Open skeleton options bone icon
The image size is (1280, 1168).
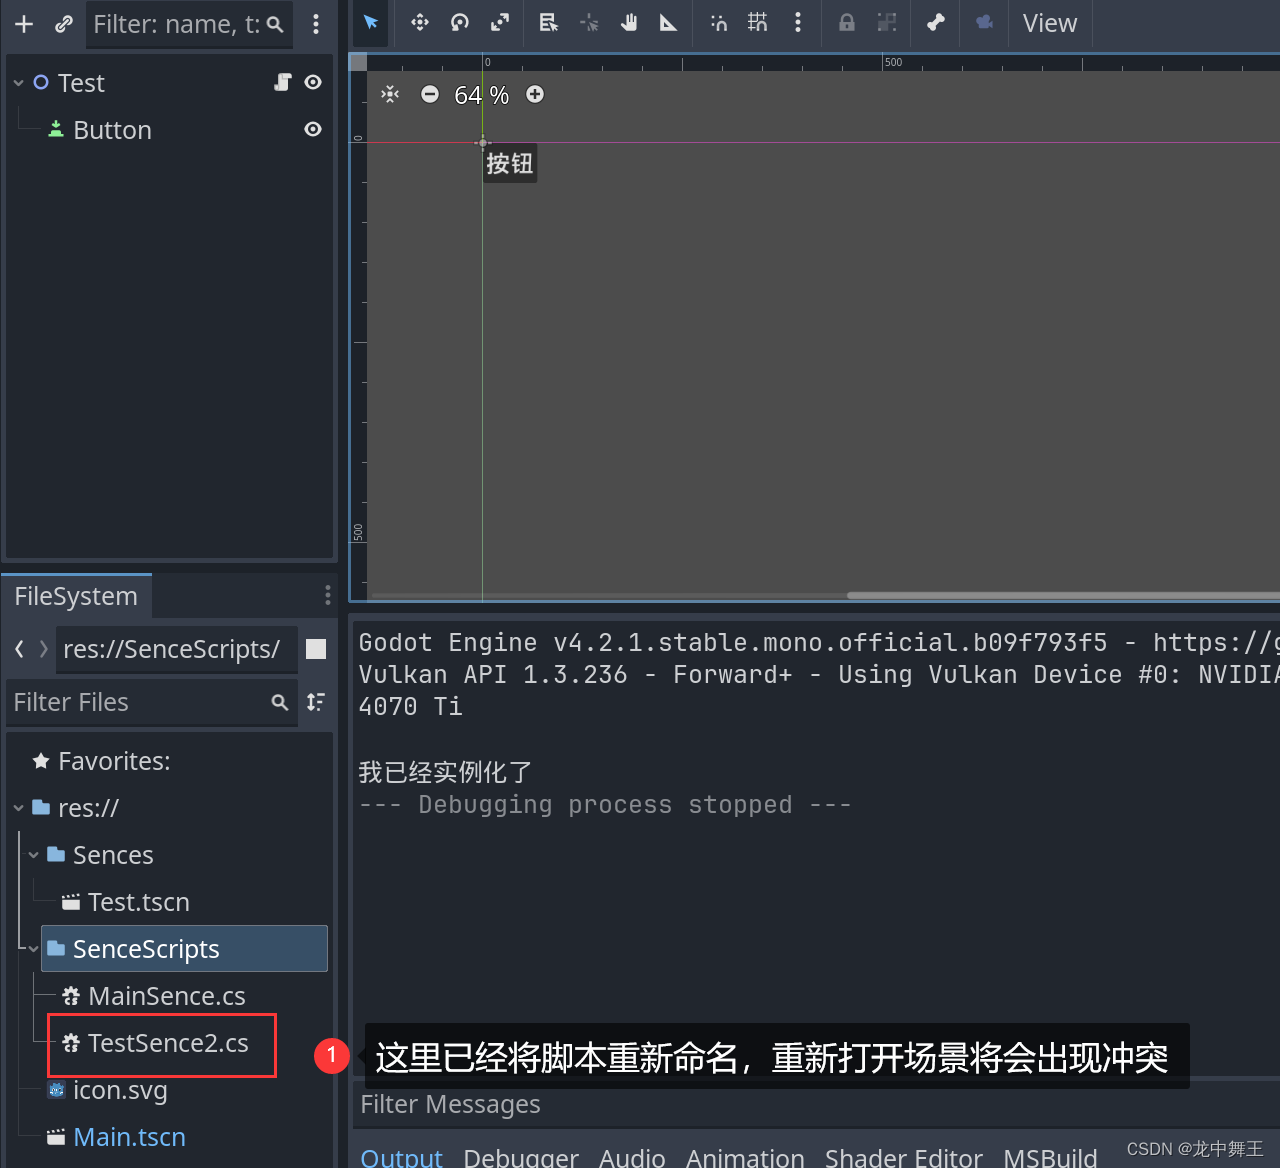click(936, 23)
